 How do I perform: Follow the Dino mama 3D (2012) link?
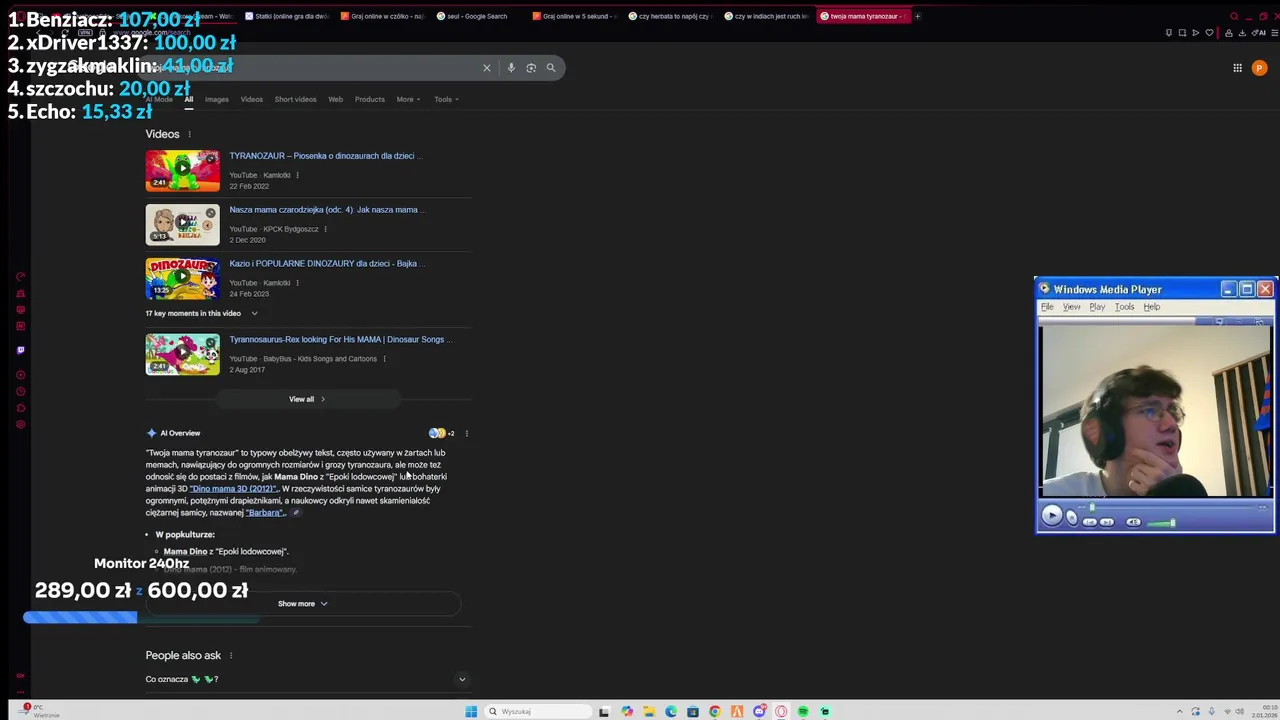232,489
